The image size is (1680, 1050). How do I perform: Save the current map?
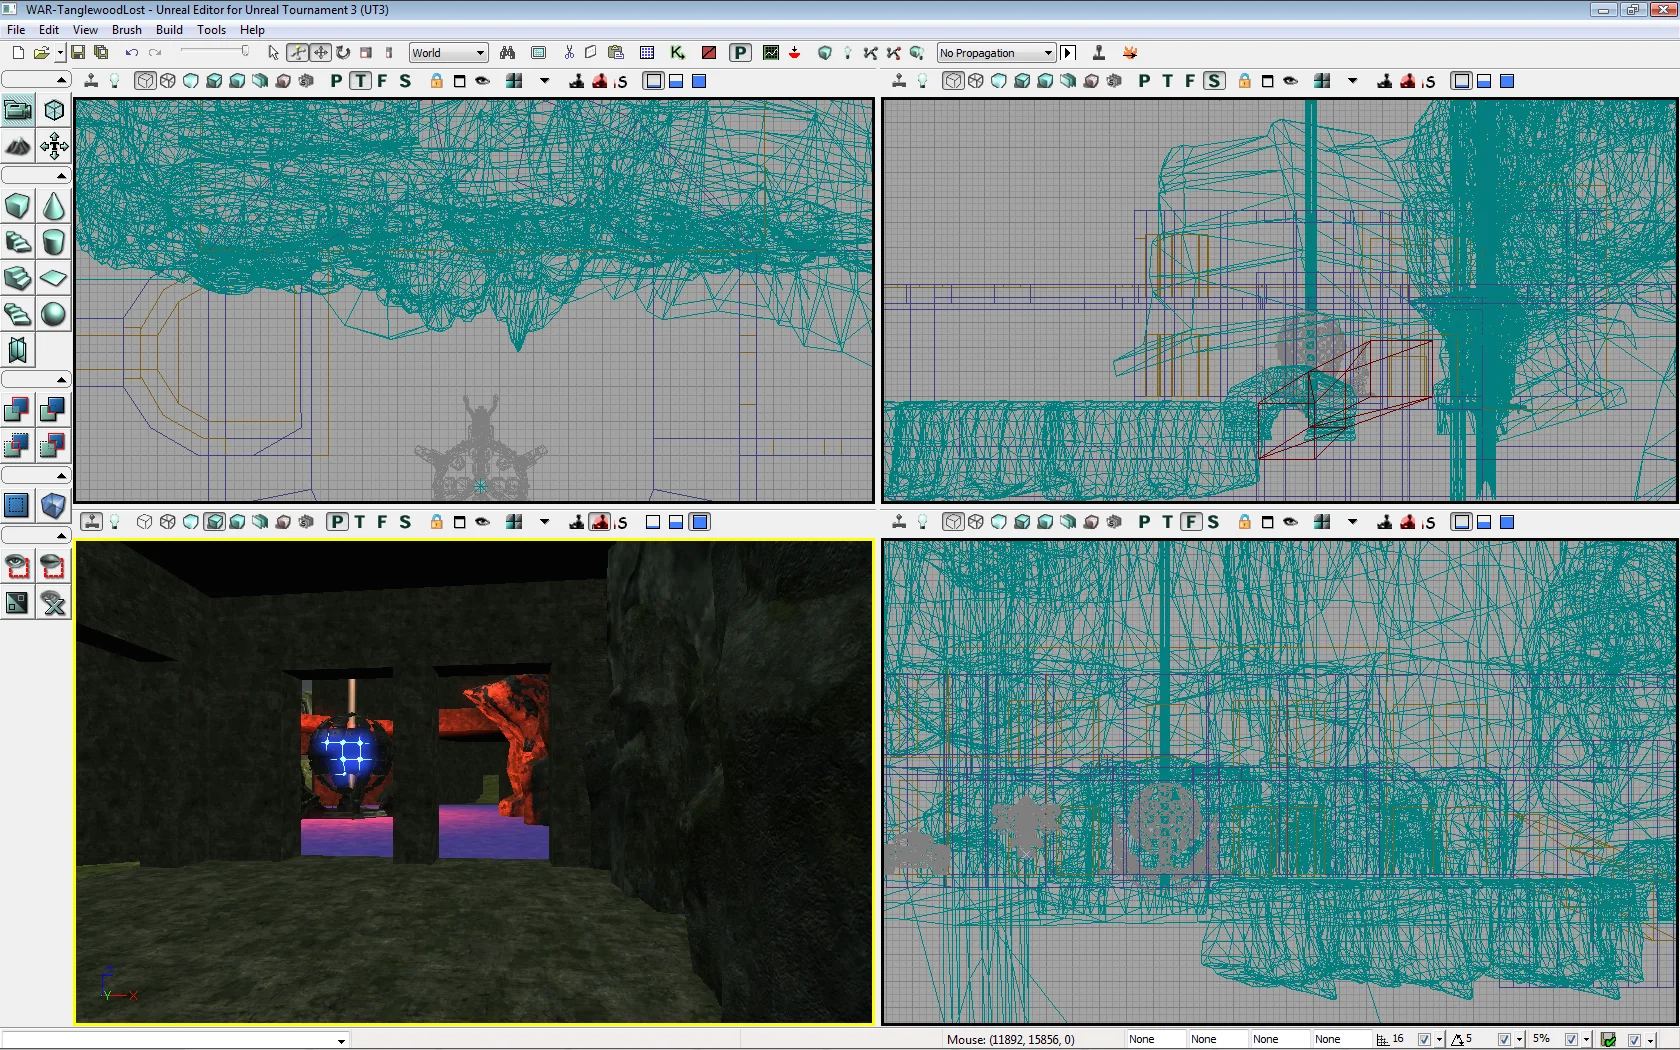pos(78,53)
